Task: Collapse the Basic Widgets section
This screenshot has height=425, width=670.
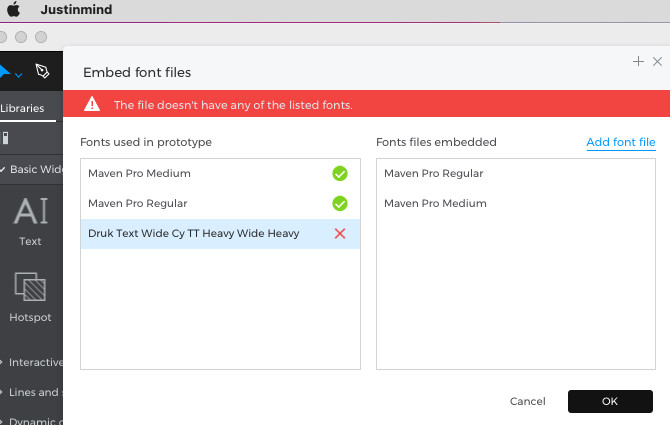Action: coord(3,169)
